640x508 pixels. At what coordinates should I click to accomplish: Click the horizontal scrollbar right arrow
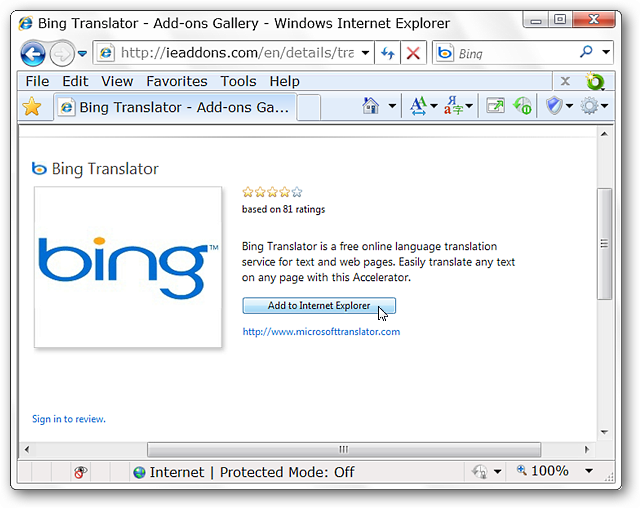pos(587,450)
